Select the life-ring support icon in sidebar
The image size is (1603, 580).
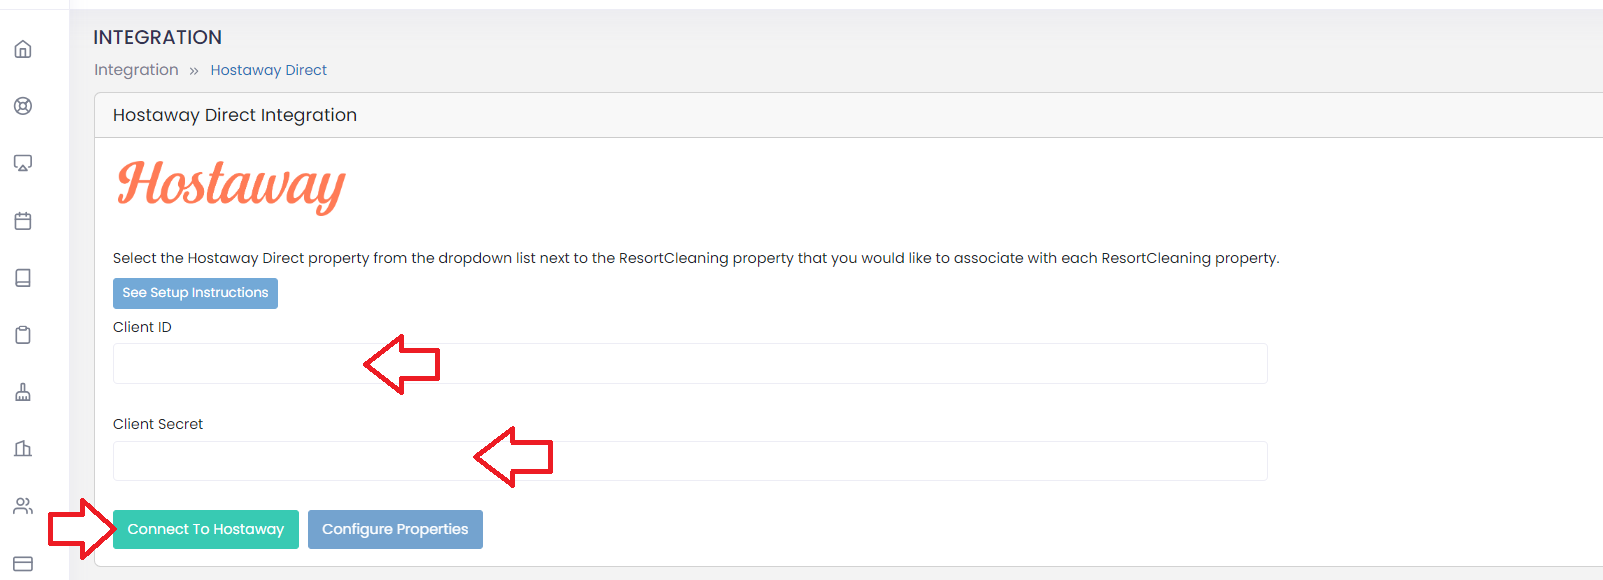(x=22, y=105)
